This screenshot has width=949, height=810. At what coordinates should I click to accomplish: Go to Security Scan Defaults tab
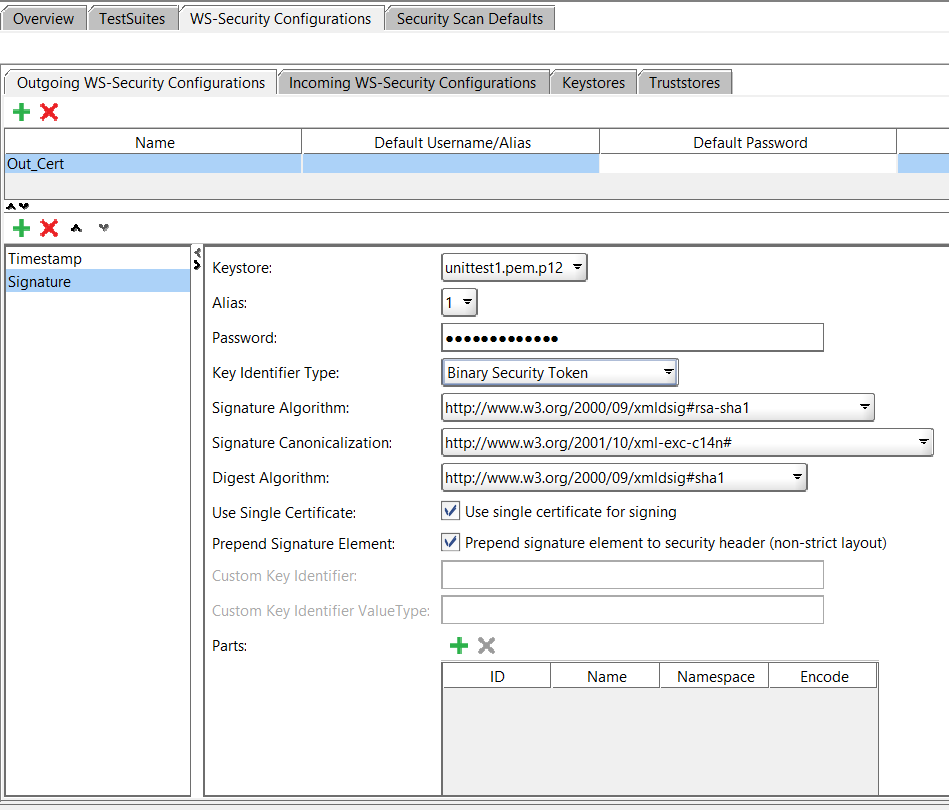point(469,19)
